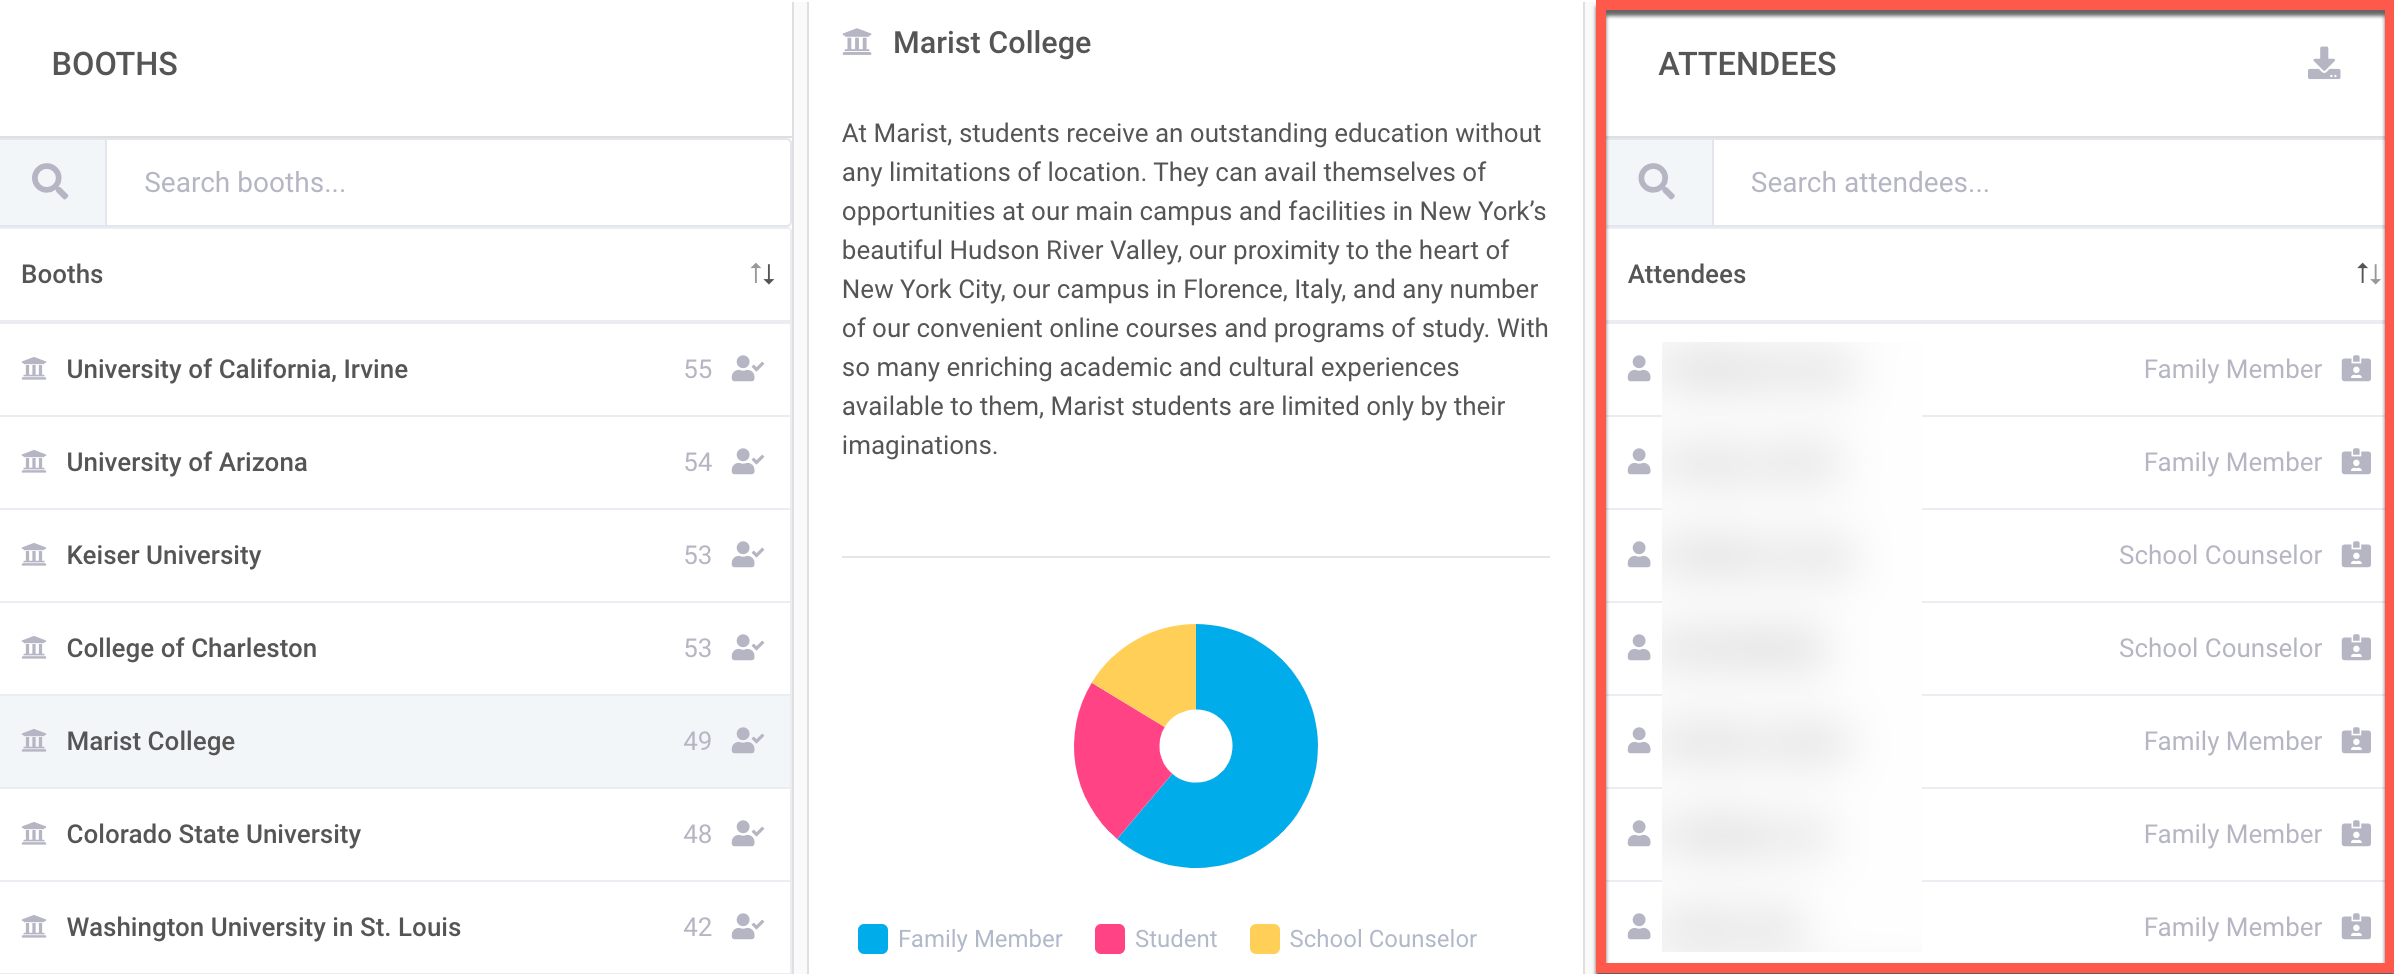This screenshot has height=974, width=2394.
Task: Select the Marist College booth row
Action: (151, 741)
